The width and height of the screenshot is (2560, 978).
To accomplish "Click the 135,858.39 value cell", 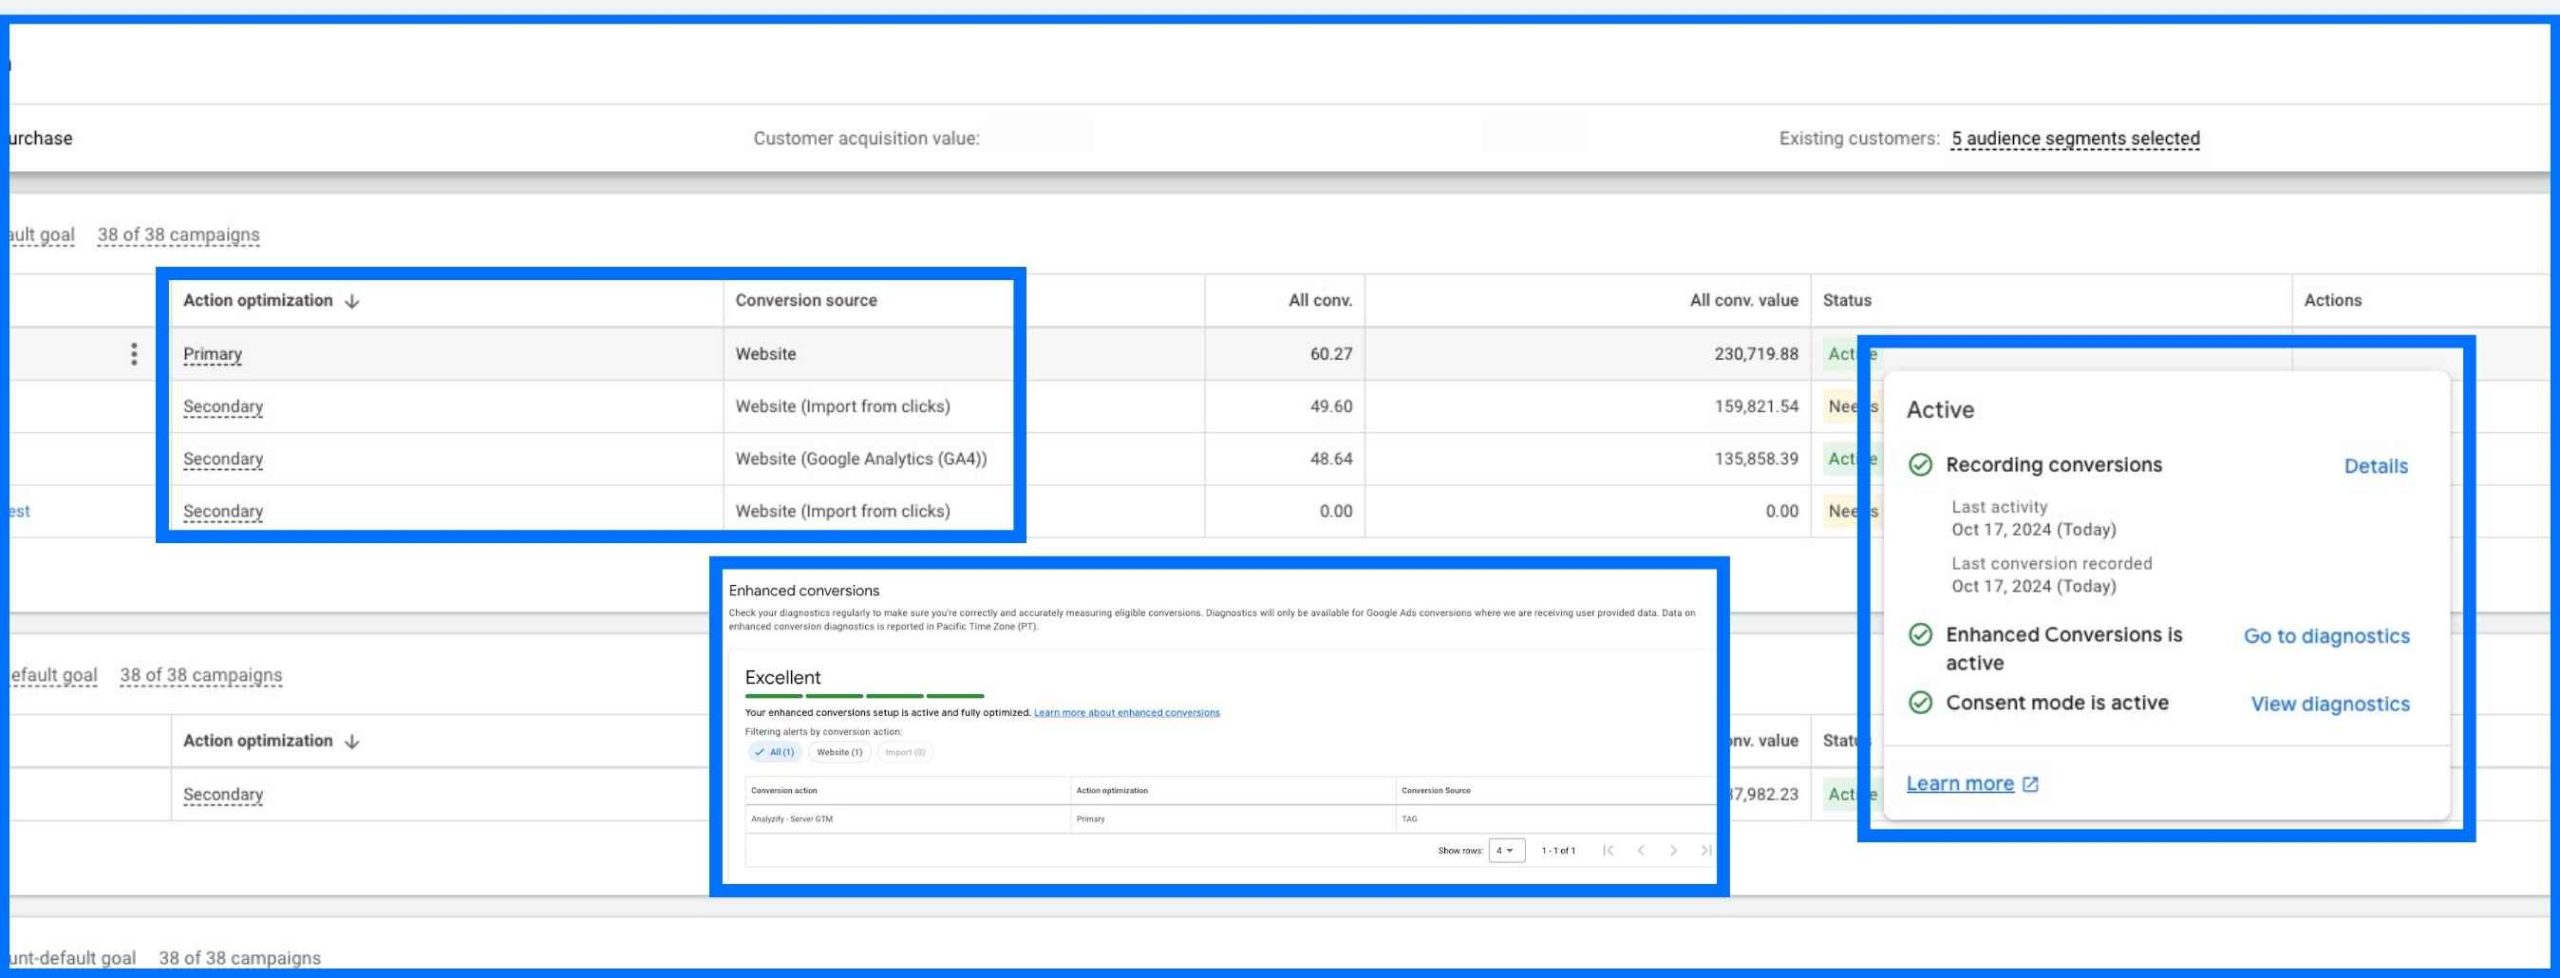I will click(1756, 459).
